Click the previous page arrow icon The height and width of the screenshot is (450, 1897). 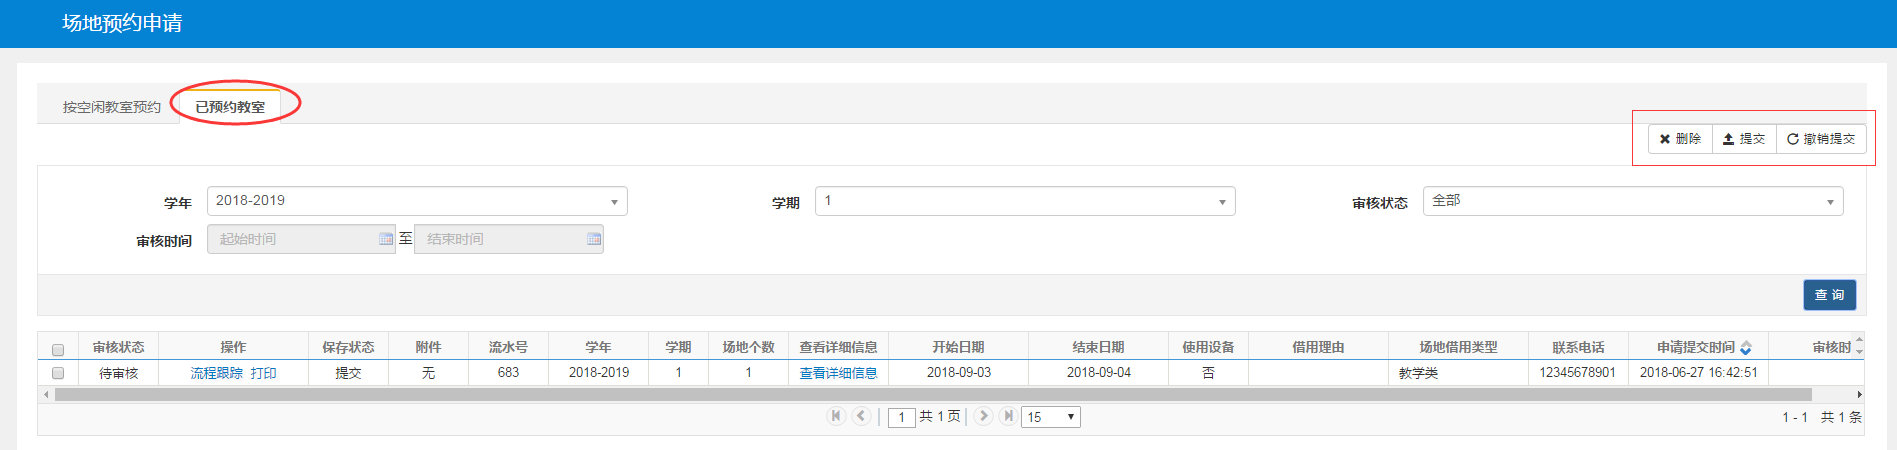tap(861, 416)
